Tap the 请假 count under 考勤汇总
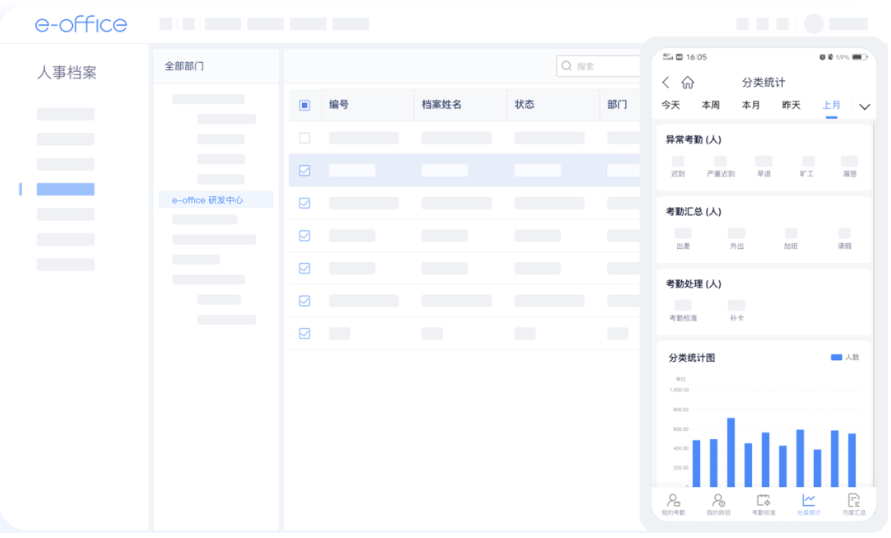 point(844,233)
